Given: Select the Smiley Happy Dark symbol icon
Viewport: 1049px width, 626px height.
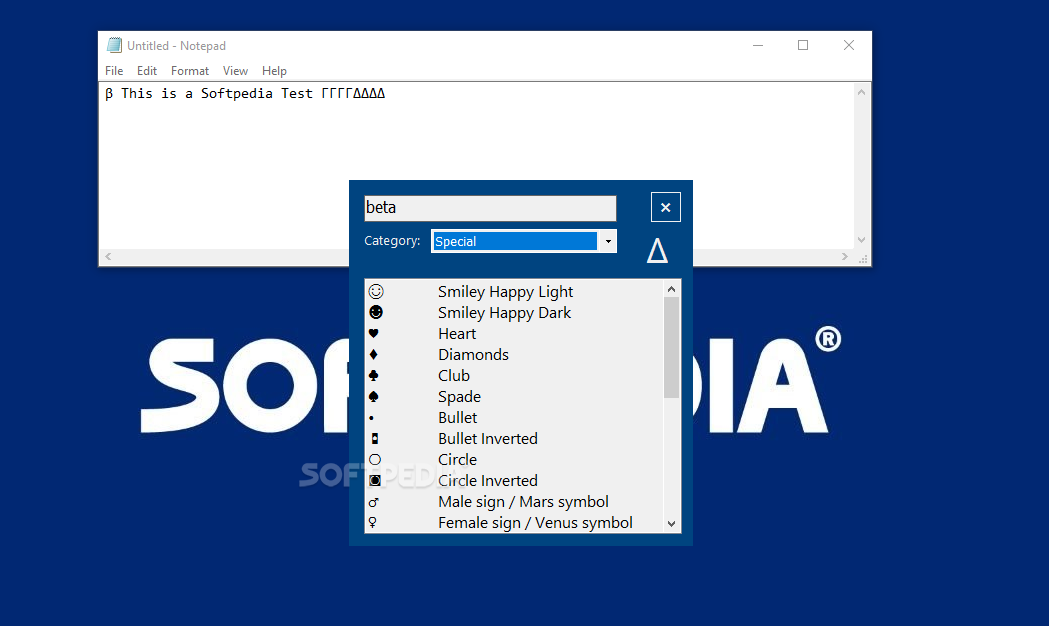Looking at the screenshot, I should [x=376, y=312].
